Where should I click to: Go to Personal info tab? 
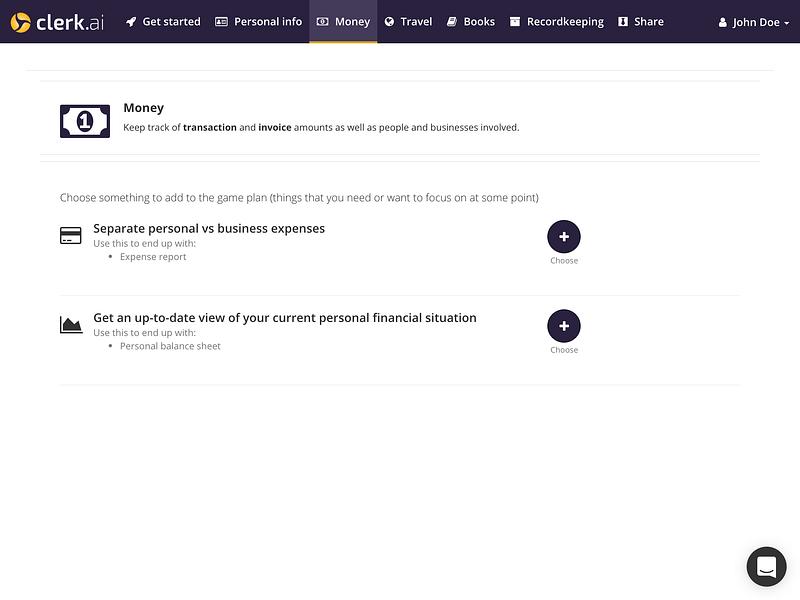point(259,21)
